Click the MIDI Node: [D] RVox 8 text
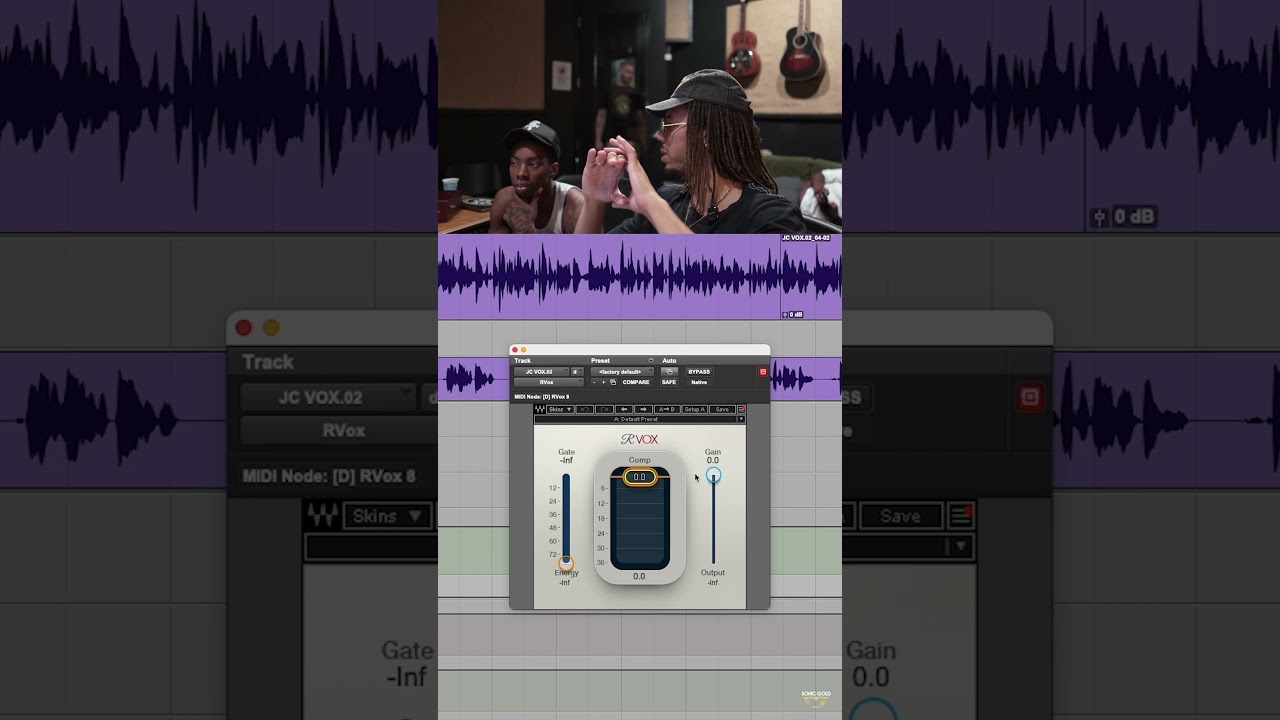The image size is (1280, 720). point(542,396)
